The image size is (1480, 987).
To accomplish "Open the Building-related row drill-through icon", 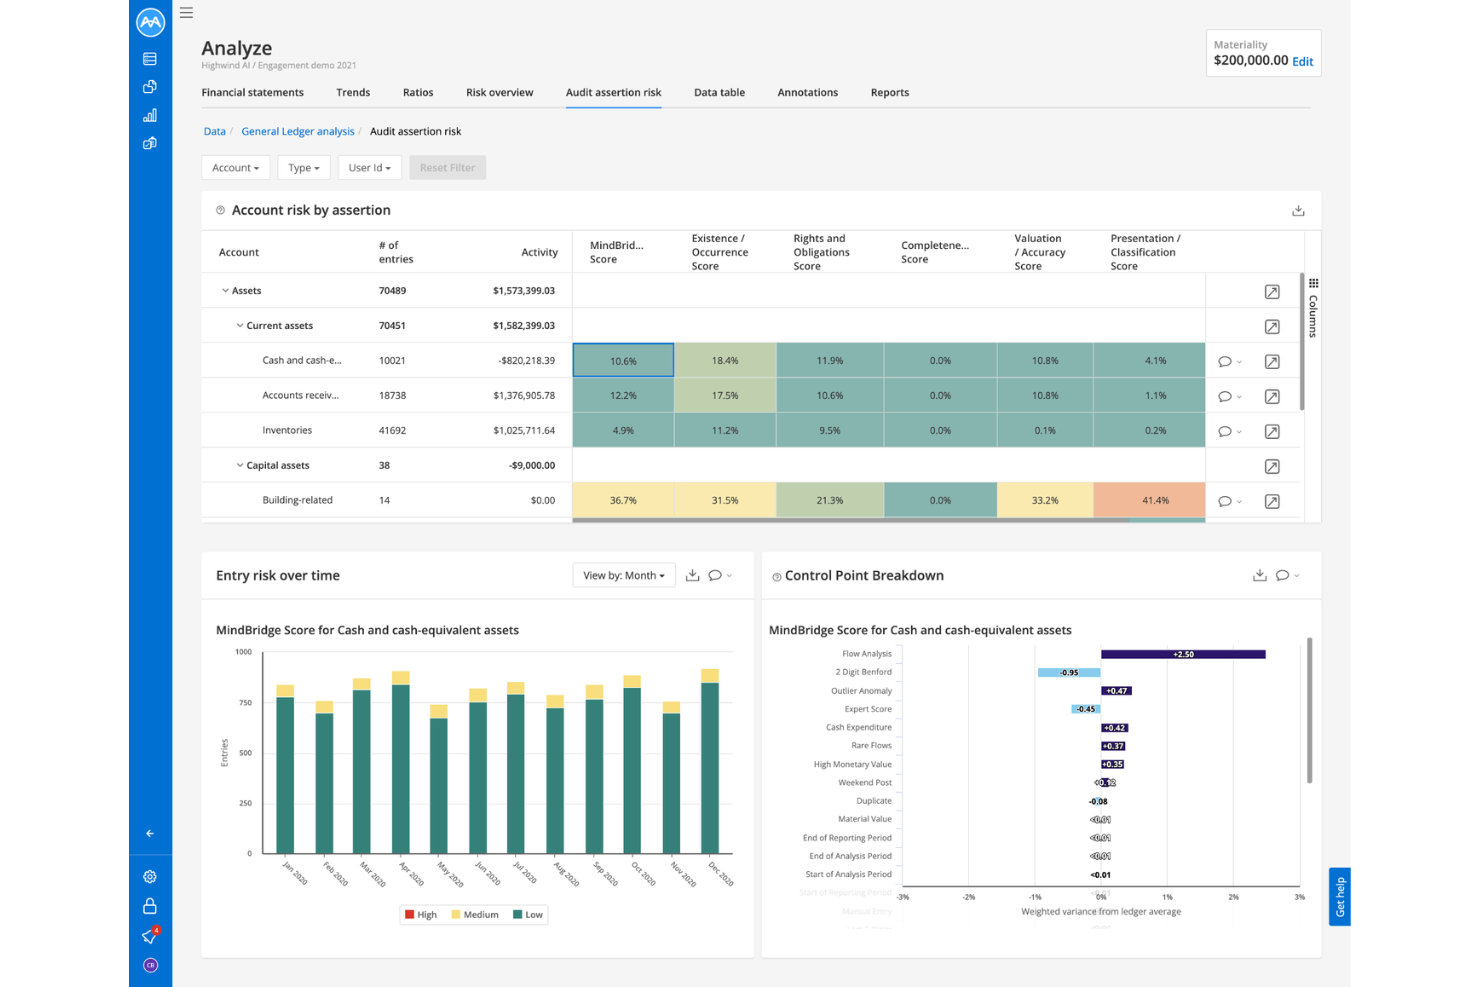I will point(1272,502).
